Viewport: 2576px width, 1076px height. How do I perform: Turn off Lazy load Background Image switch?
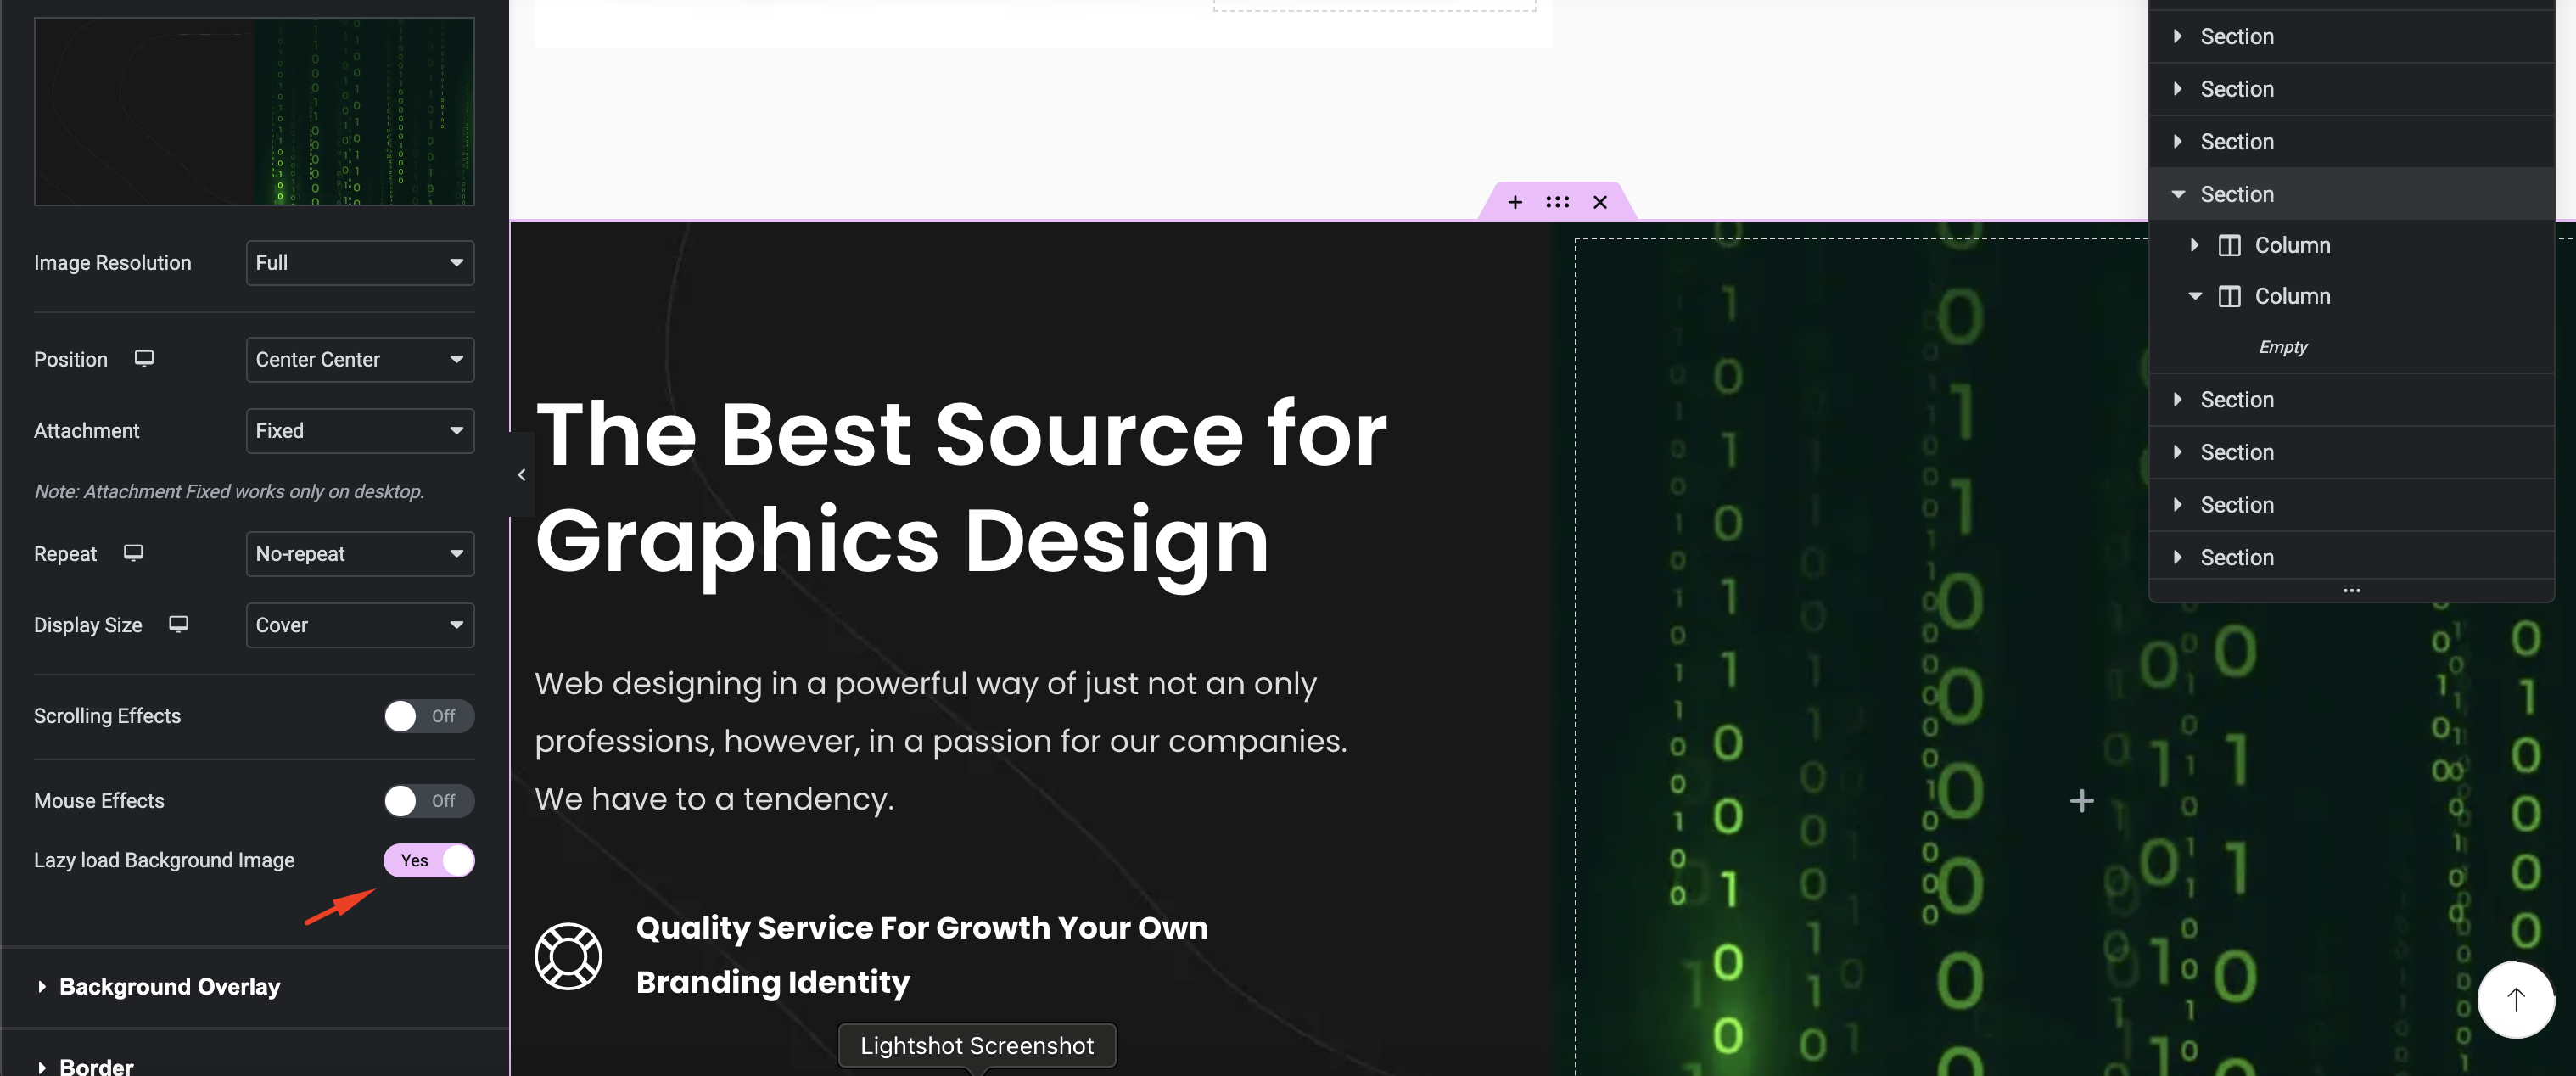[x=429, y=860]
